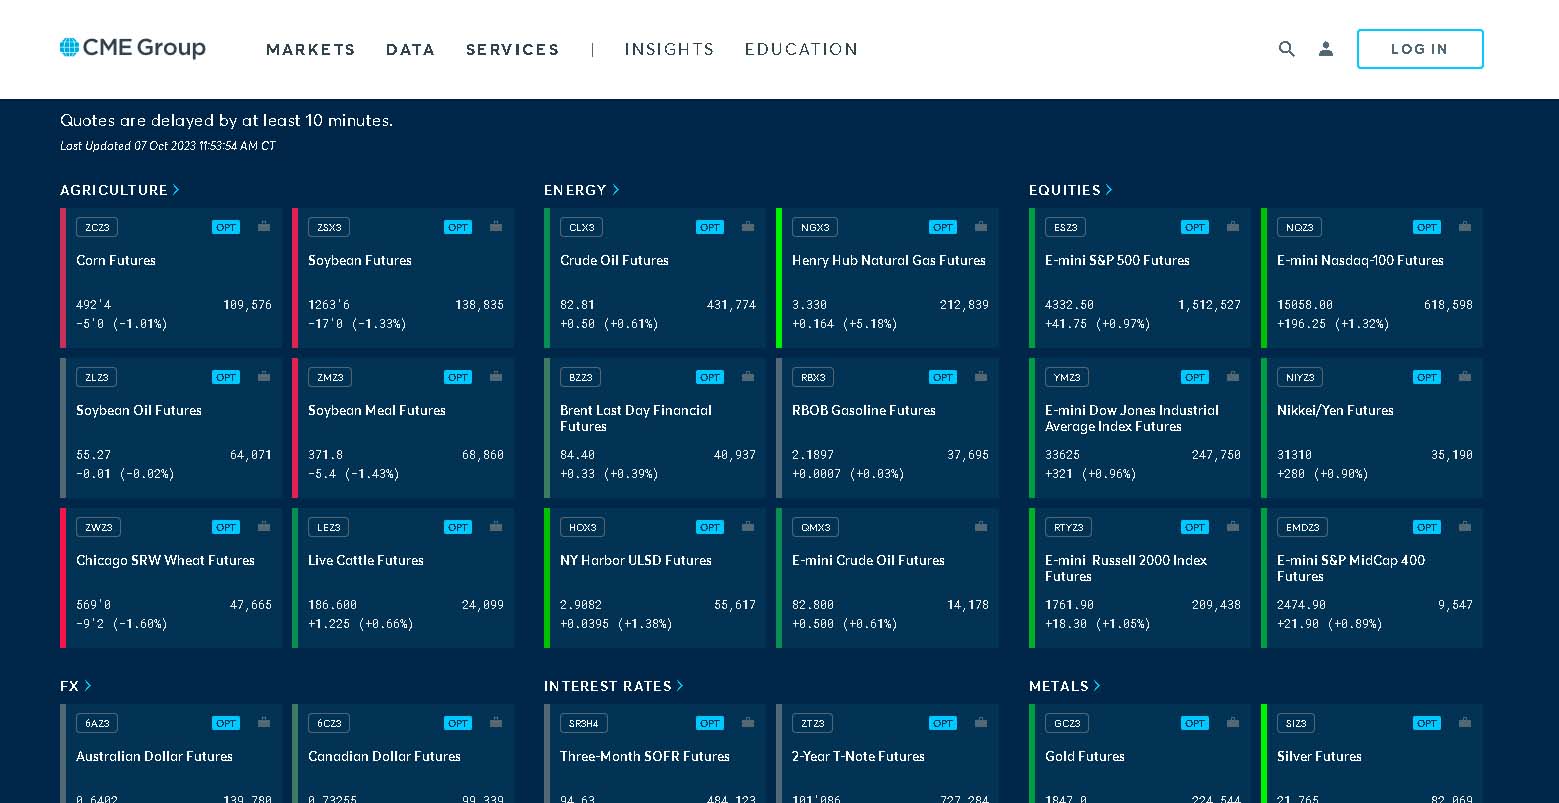Click the LOG IN button
The height and width of the screenshot is (803, 1559).
pyautogui.click(x=1420, y=49)
